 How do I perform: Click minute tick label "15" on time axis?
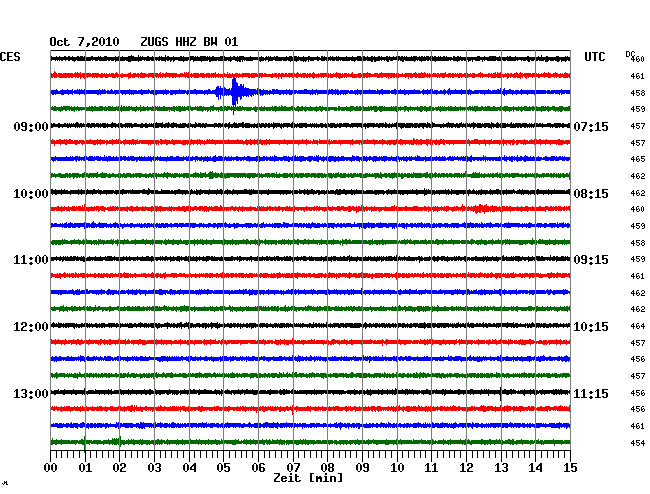(570, 468)
